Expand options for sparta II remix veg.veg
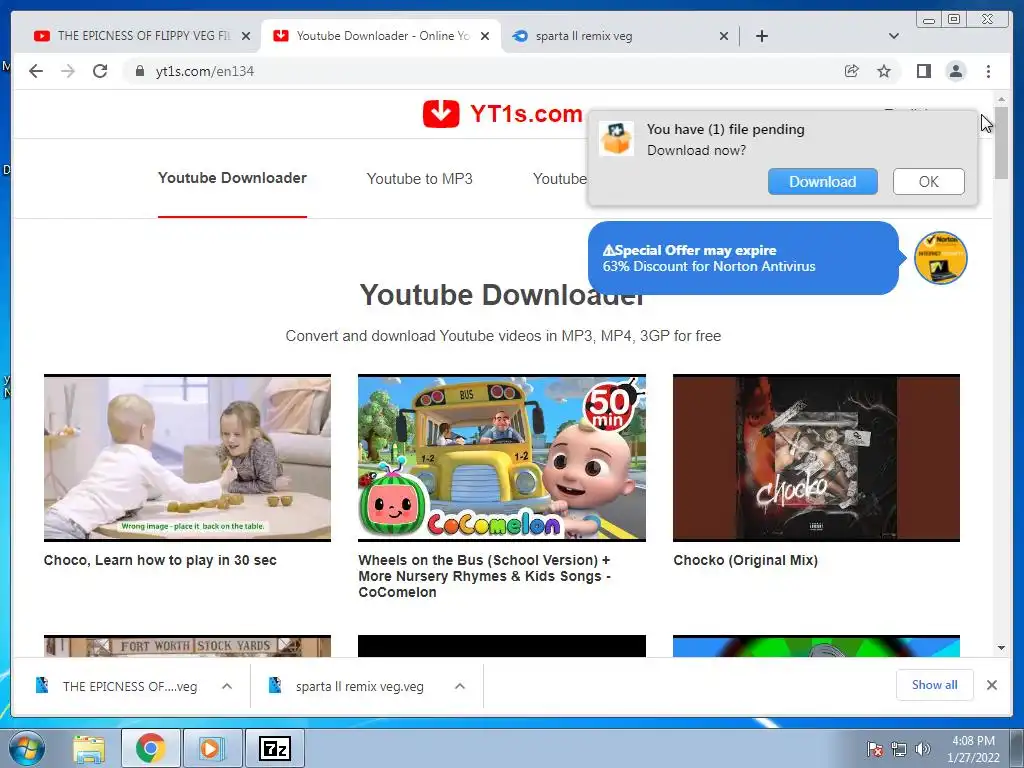Screen dimensions: 1024x768 click(x=460, y=686)
